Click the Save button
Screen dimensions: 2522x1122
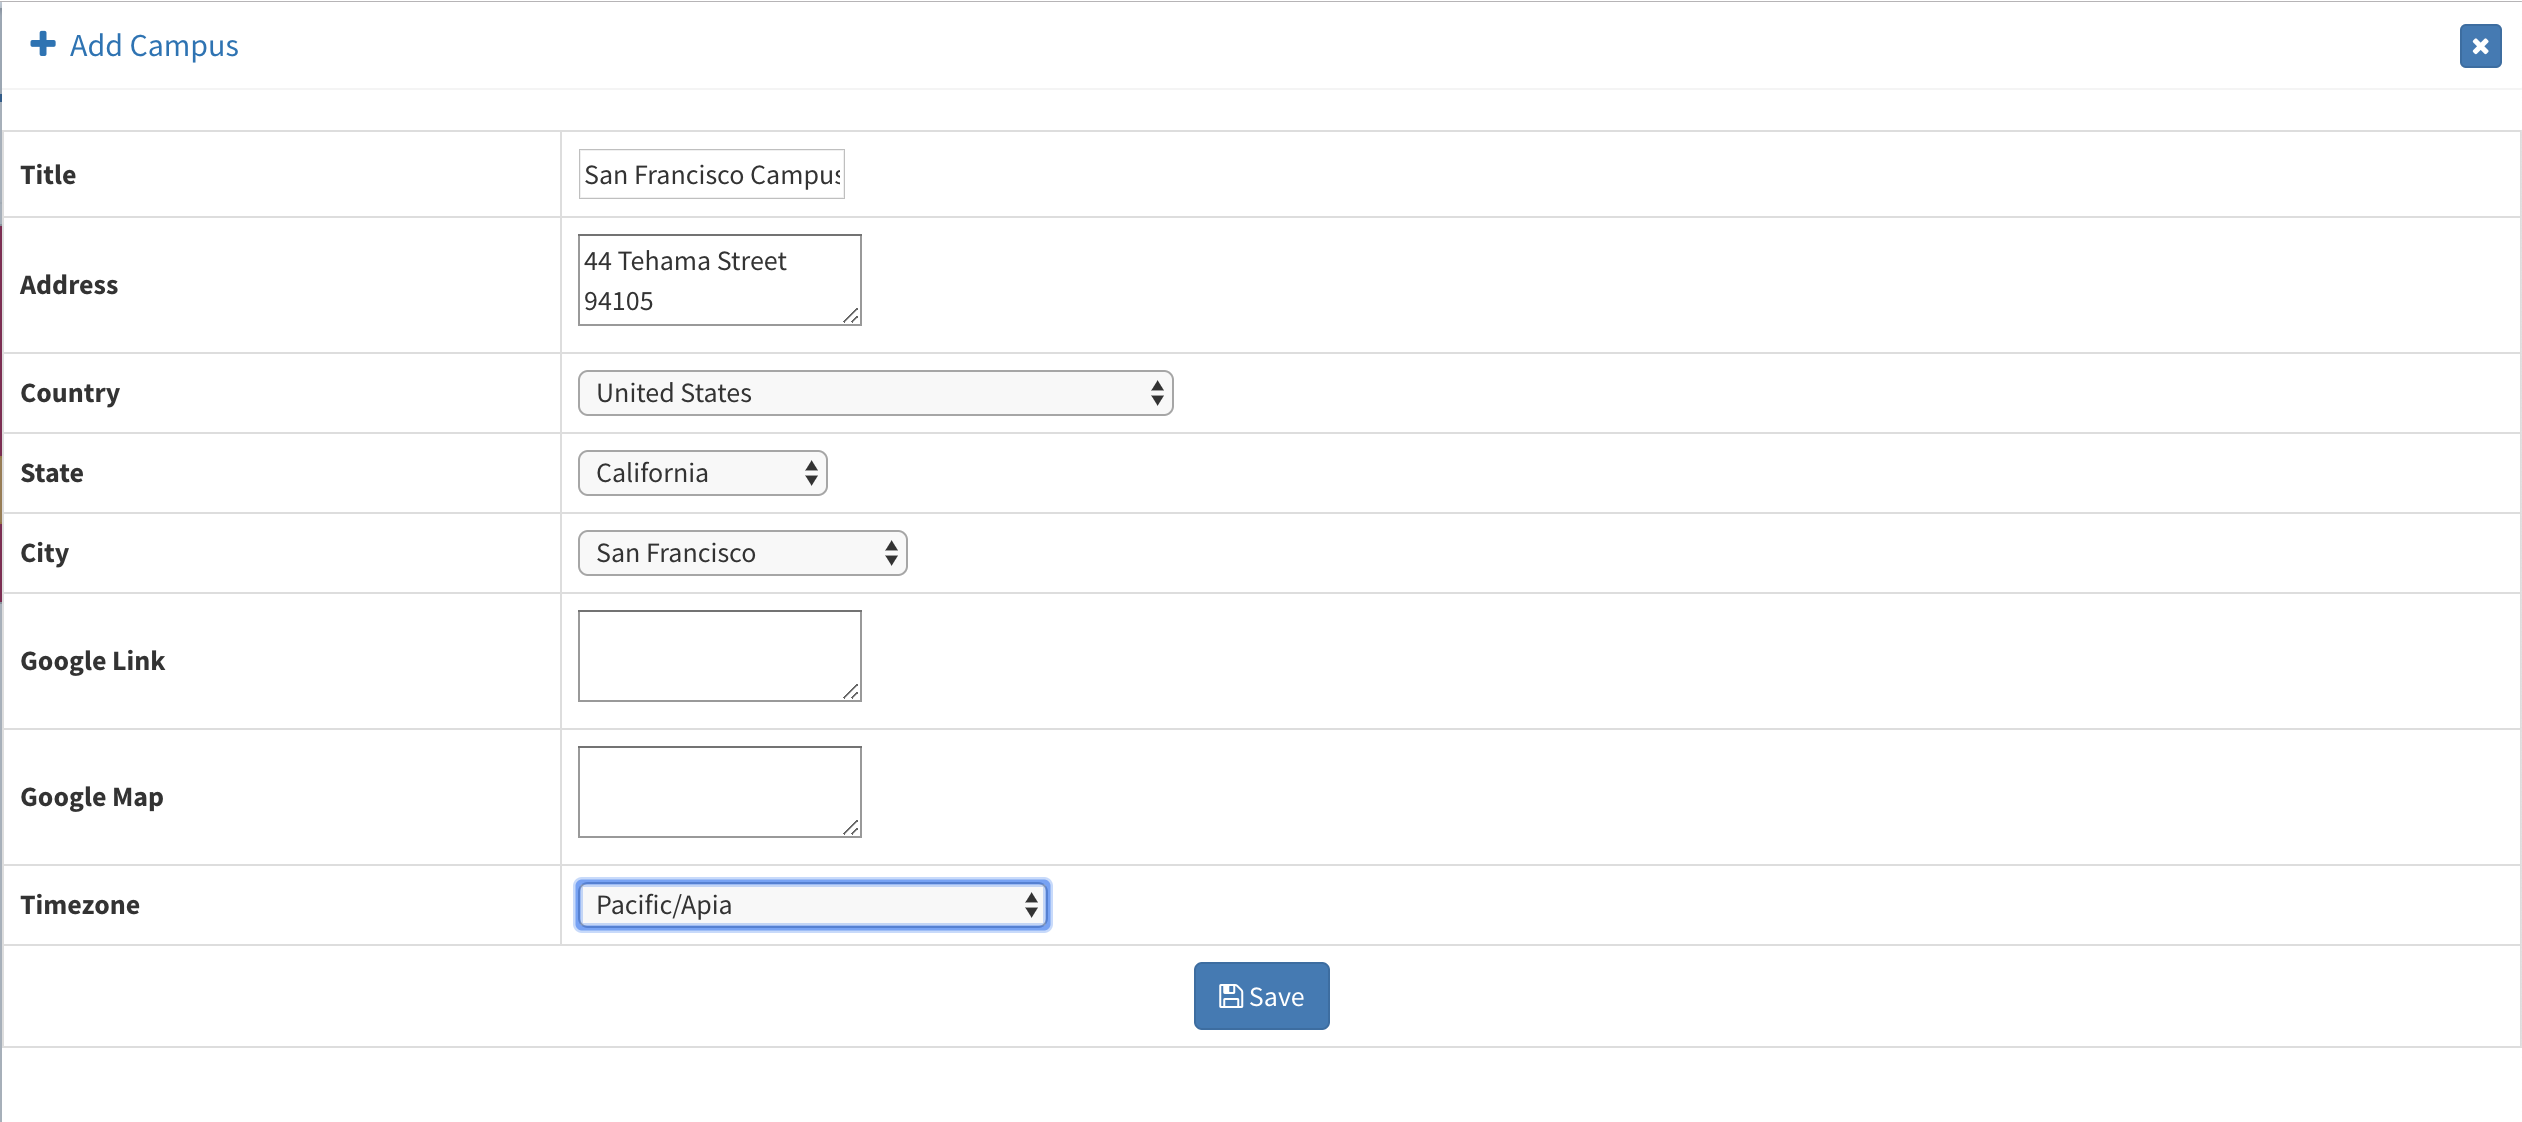(1261, 996)
